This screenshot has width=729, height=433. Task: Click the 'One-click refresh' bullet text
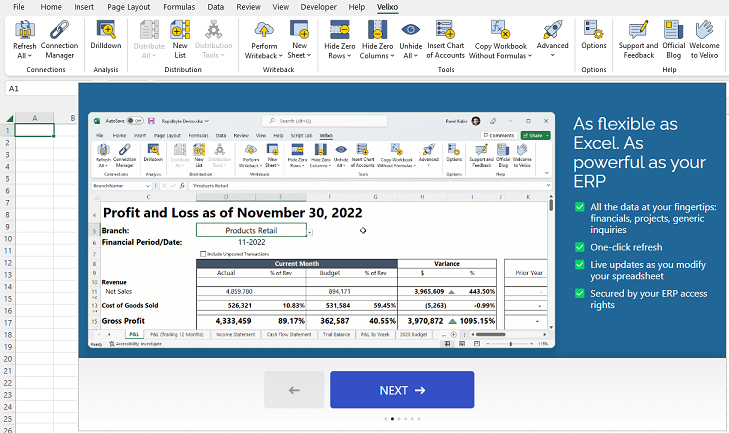click(626, 247)
